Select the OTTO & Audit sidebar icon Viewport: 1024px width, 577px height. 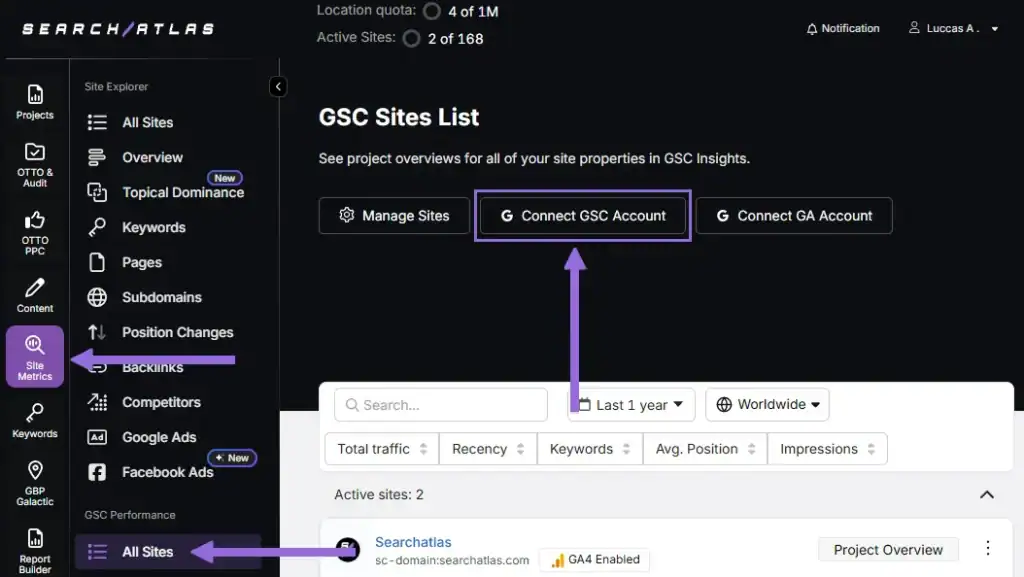pos(34,160)
